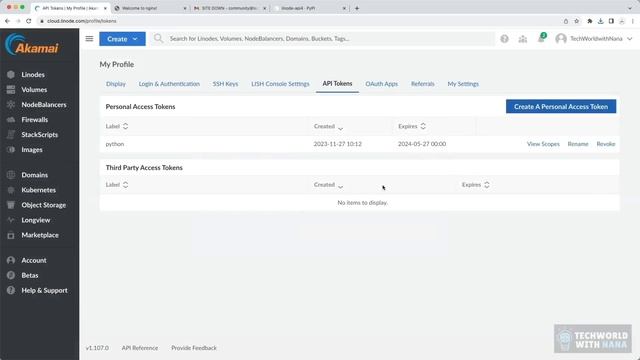Go to Kubernetes page
Screen dimensions: 640x360
[38, 190]
